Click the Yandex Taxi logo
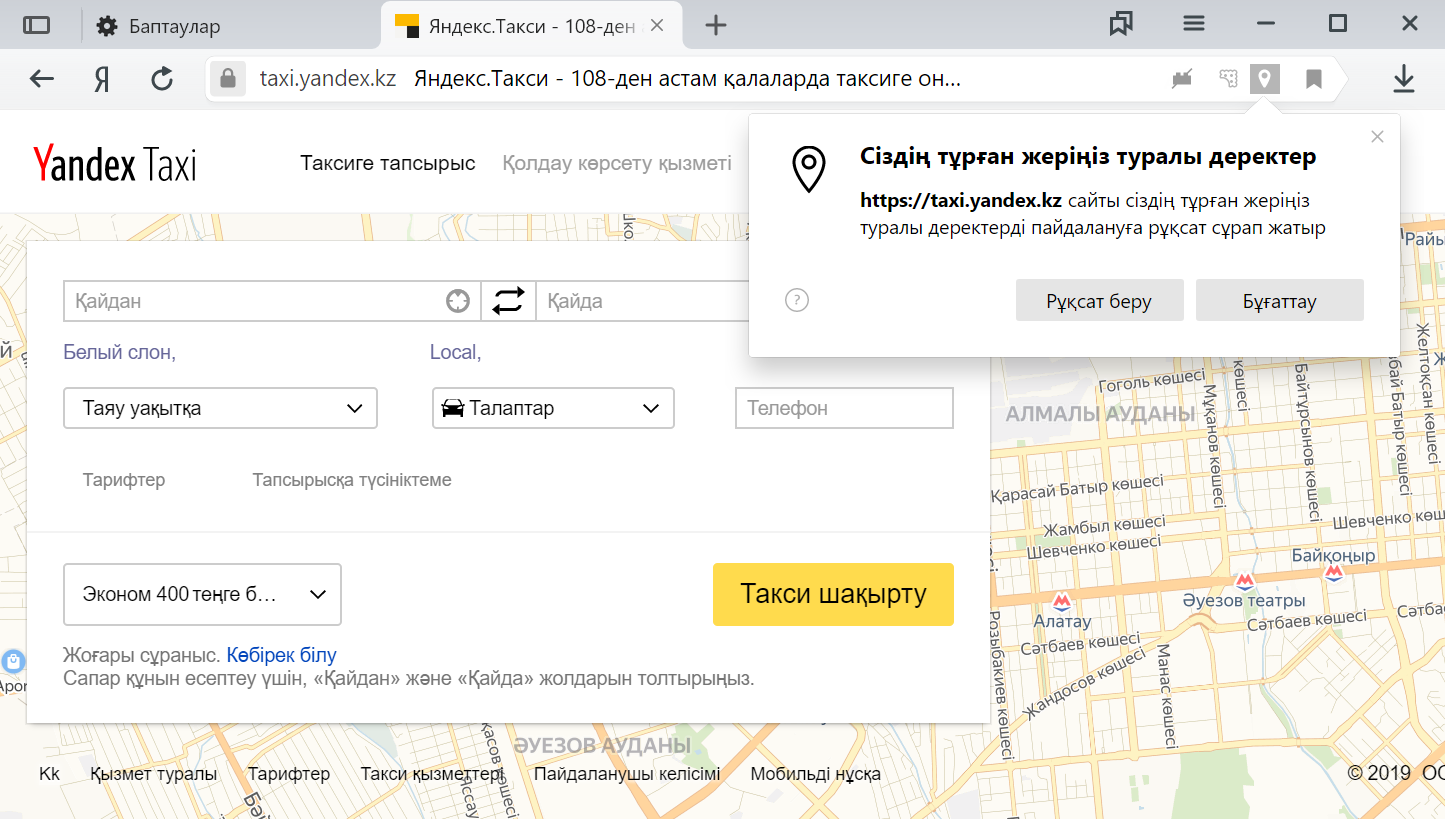 tap(114, 164)
